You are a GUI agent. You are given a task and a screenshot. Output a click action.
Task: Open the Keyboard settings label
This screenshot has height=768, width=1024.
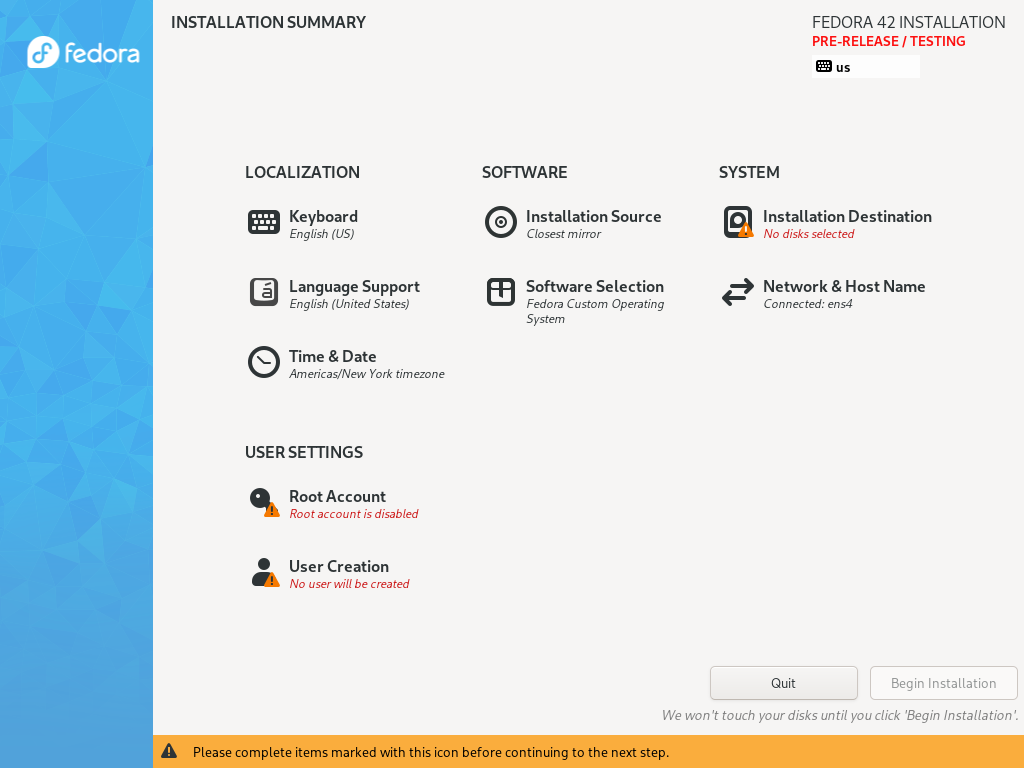click(323, 216)
